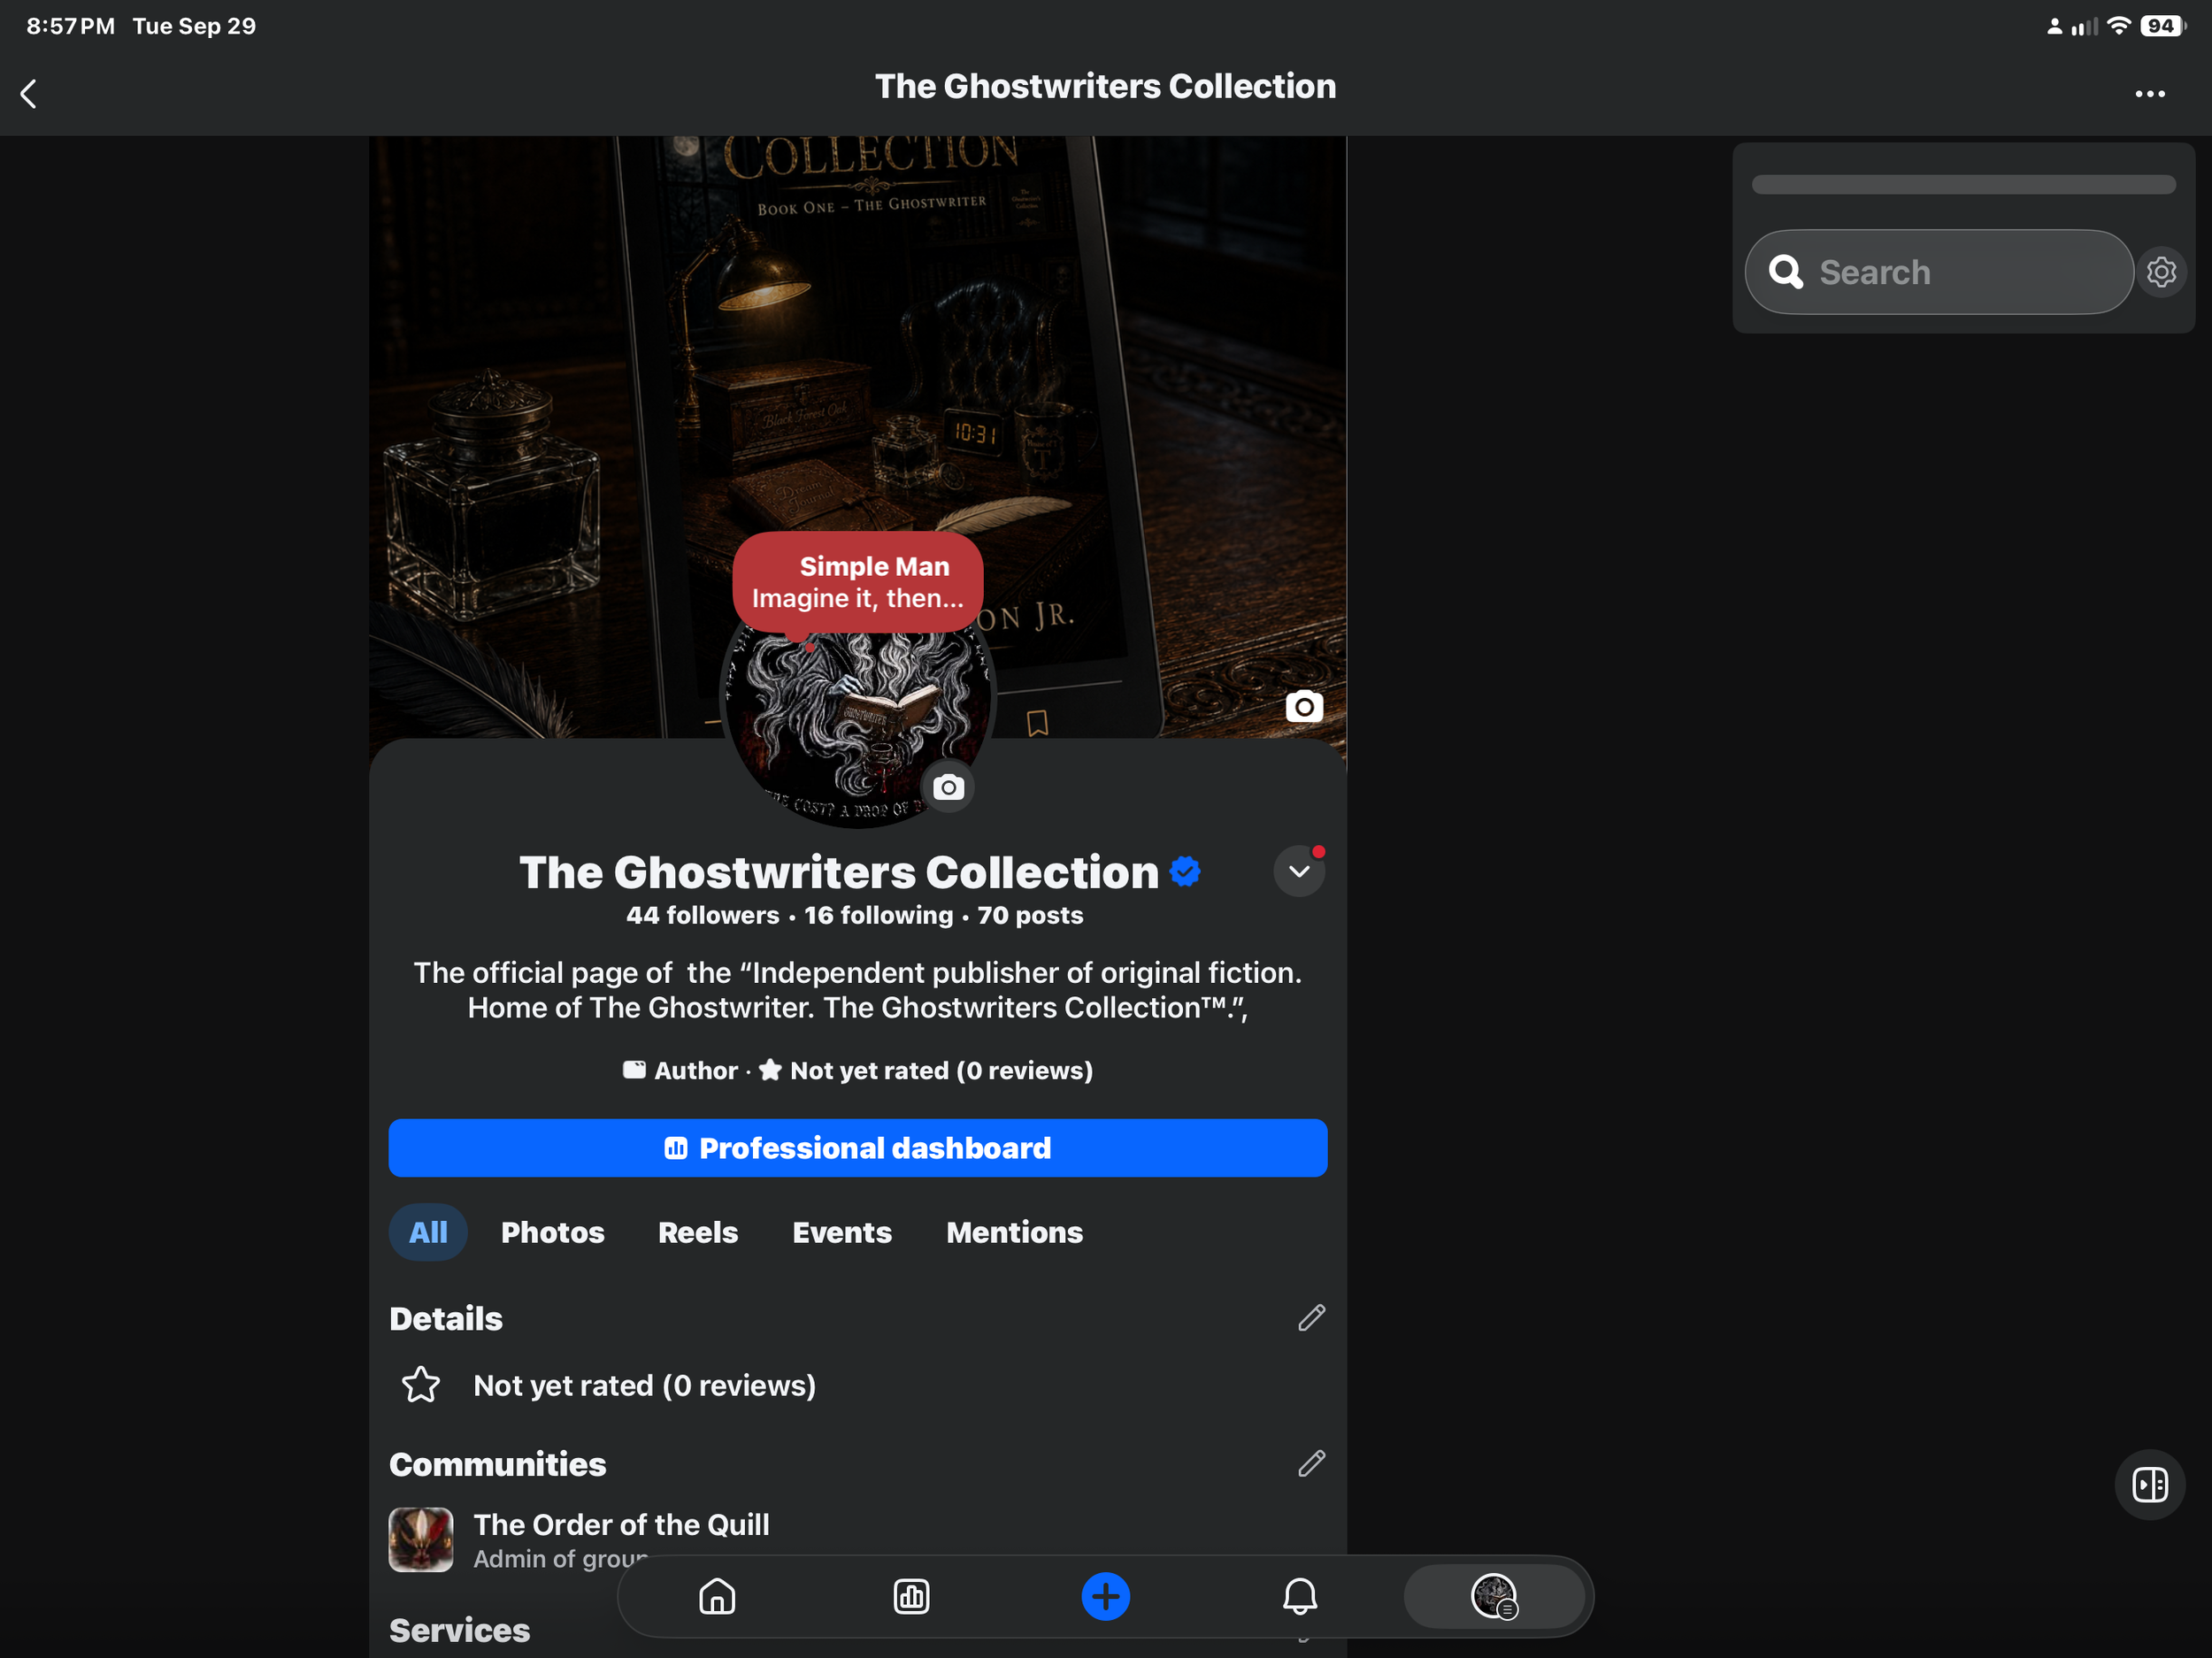Switch to the Photos tab

point(553,1232)
